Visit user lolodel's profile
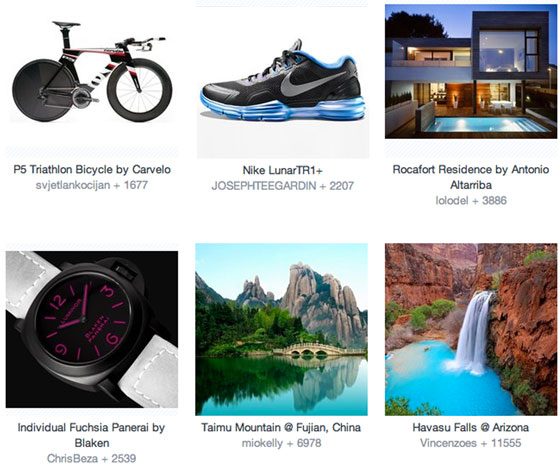The image size is (560, 468). coord(452,200)
